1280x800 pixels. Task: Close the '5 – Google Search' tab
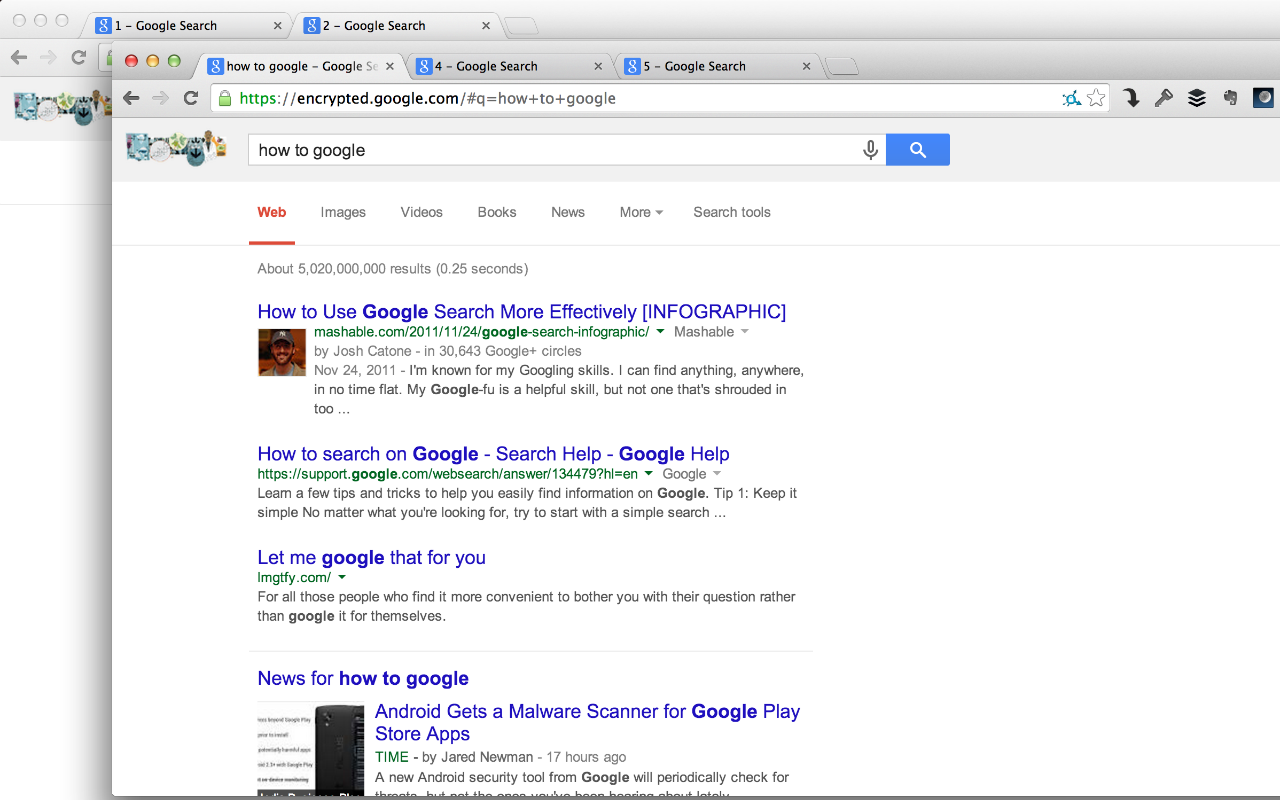tap(806, 66)
